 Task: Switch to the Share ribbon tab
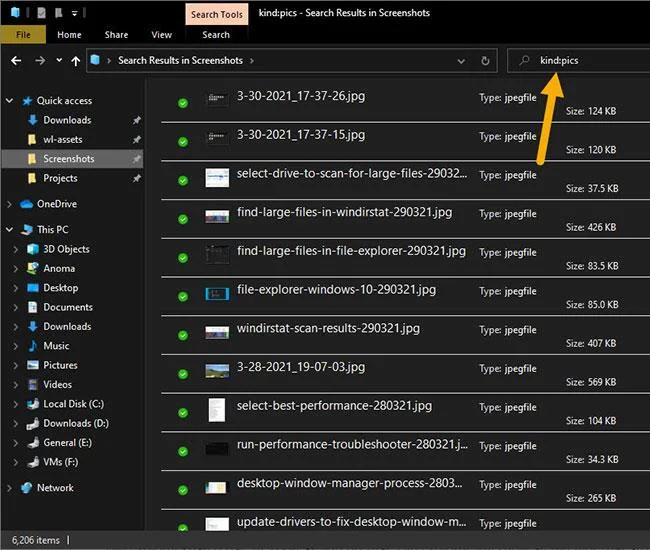[x=116, y=35]
